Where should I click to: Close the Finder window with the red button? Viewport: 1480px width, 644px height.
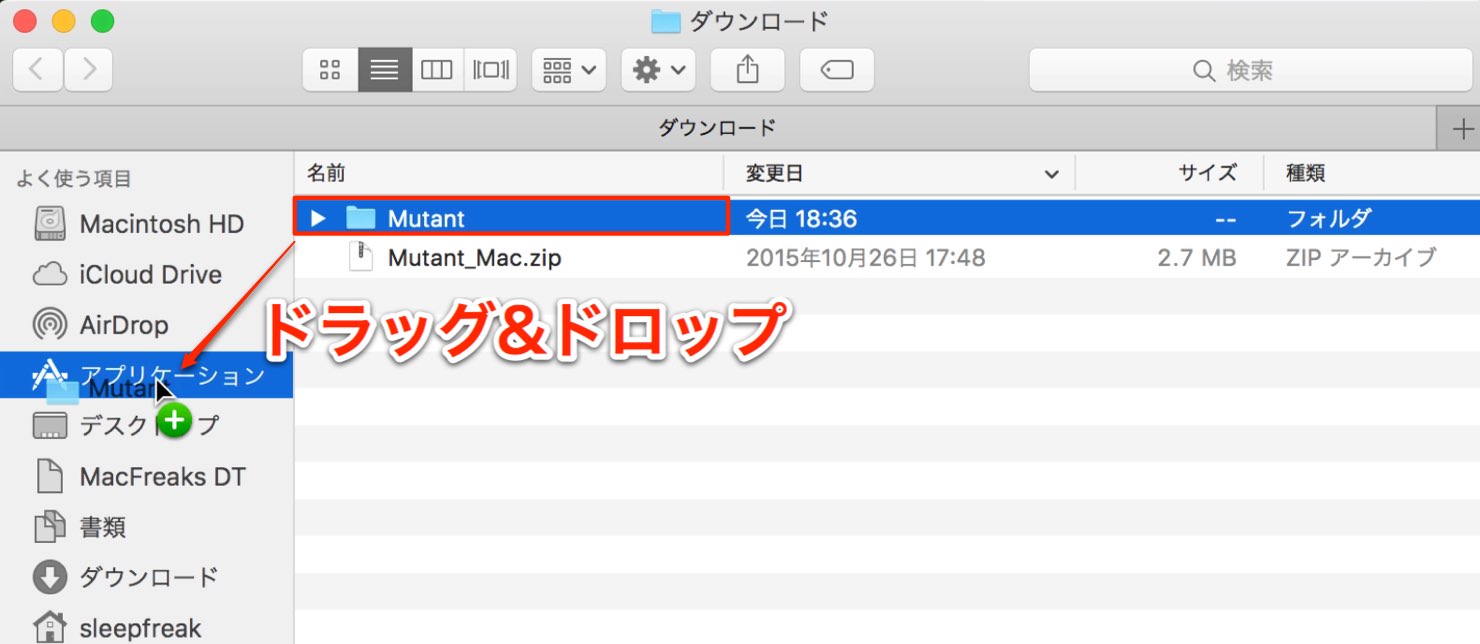(25, 20)
